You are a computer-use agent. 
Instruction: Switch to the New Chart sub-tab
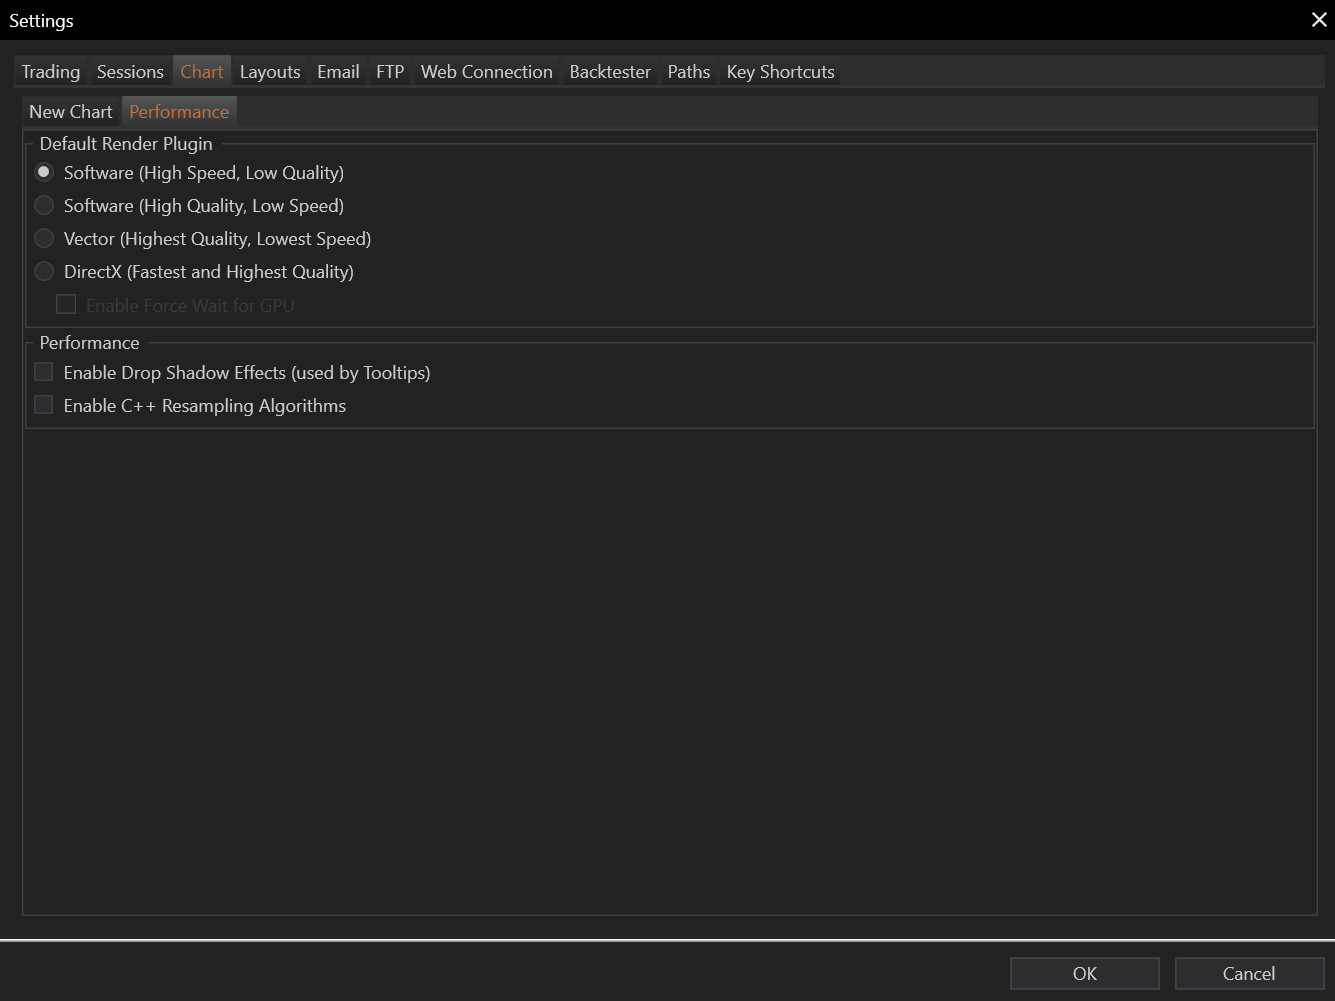[x=71, y=112]
